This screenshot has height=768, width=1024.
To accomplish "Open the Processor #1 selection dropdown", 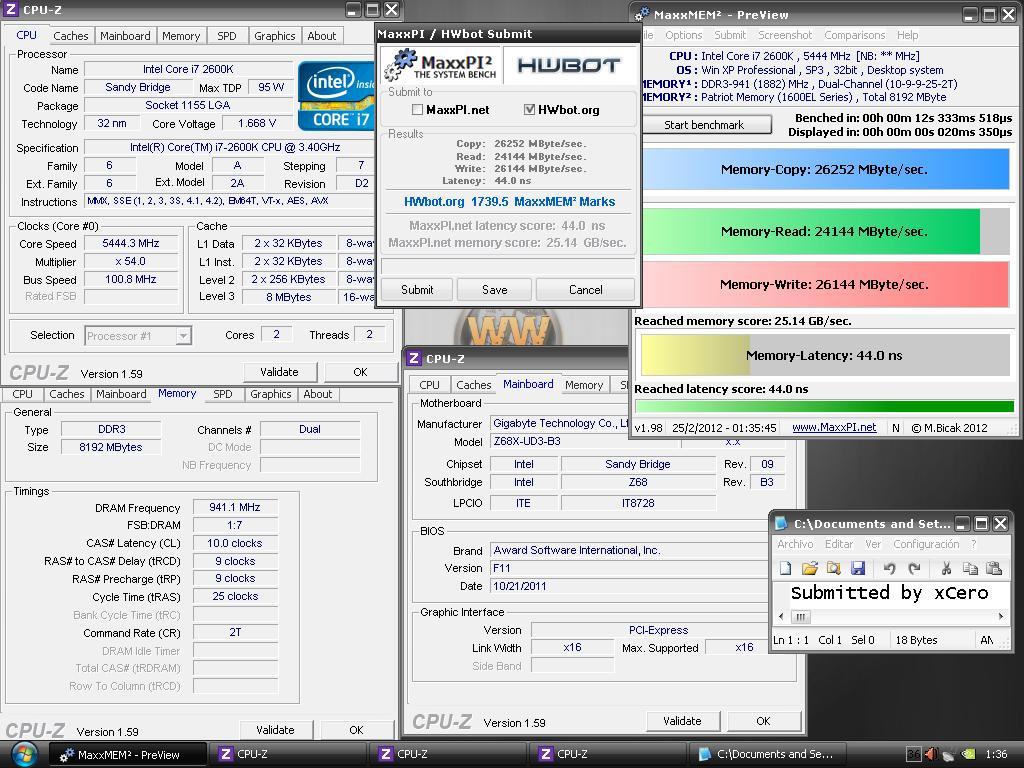I will point(184,336).
